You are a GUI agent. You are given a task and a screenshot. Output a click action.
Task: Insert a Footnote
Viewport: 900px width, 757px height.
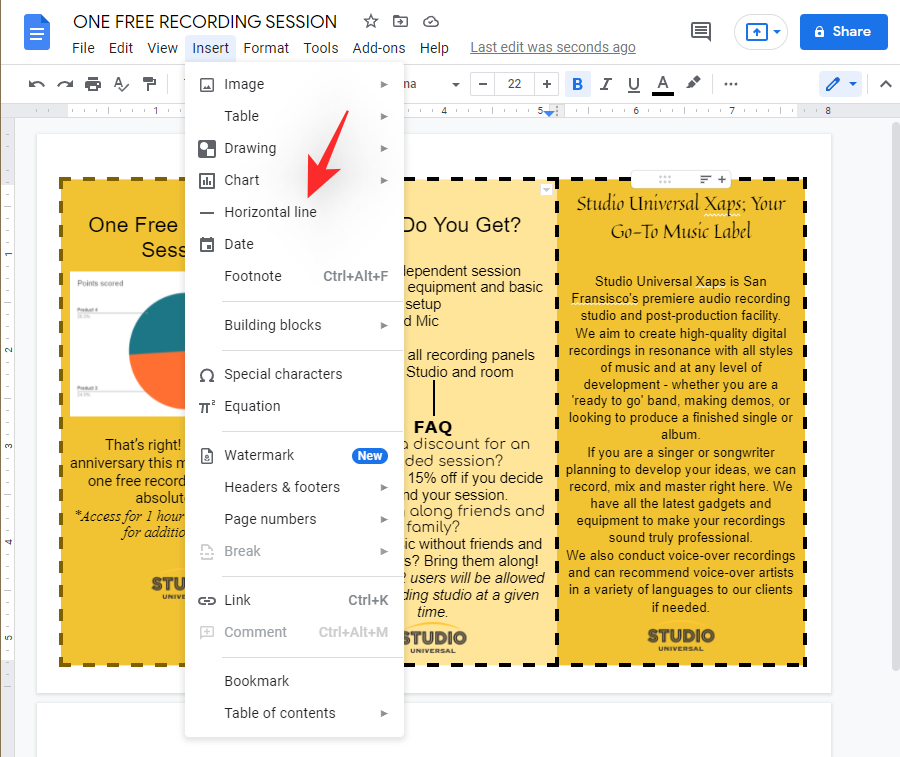click(x=294, y=277)
